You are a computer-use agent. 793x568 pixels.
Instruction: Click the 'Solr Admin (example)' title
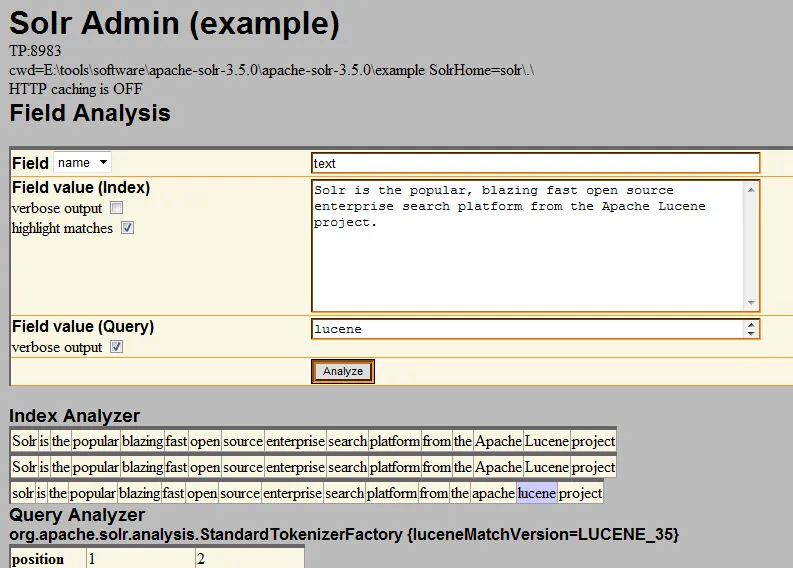click(174, 23)
